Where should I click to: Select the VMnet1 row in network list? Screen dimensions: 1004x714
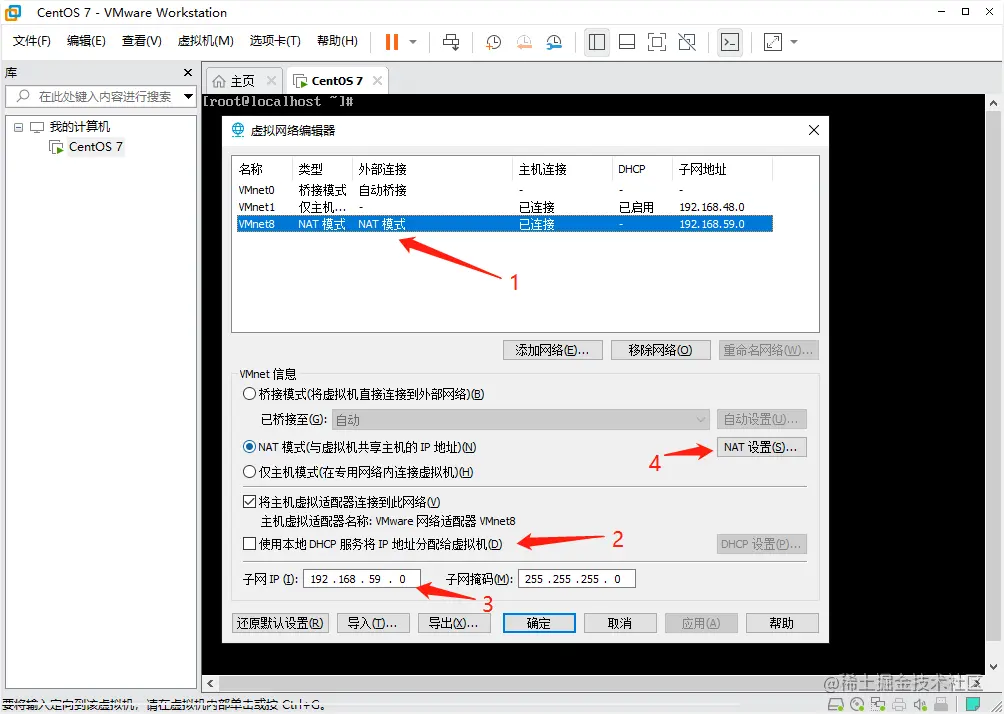(505, 207)
